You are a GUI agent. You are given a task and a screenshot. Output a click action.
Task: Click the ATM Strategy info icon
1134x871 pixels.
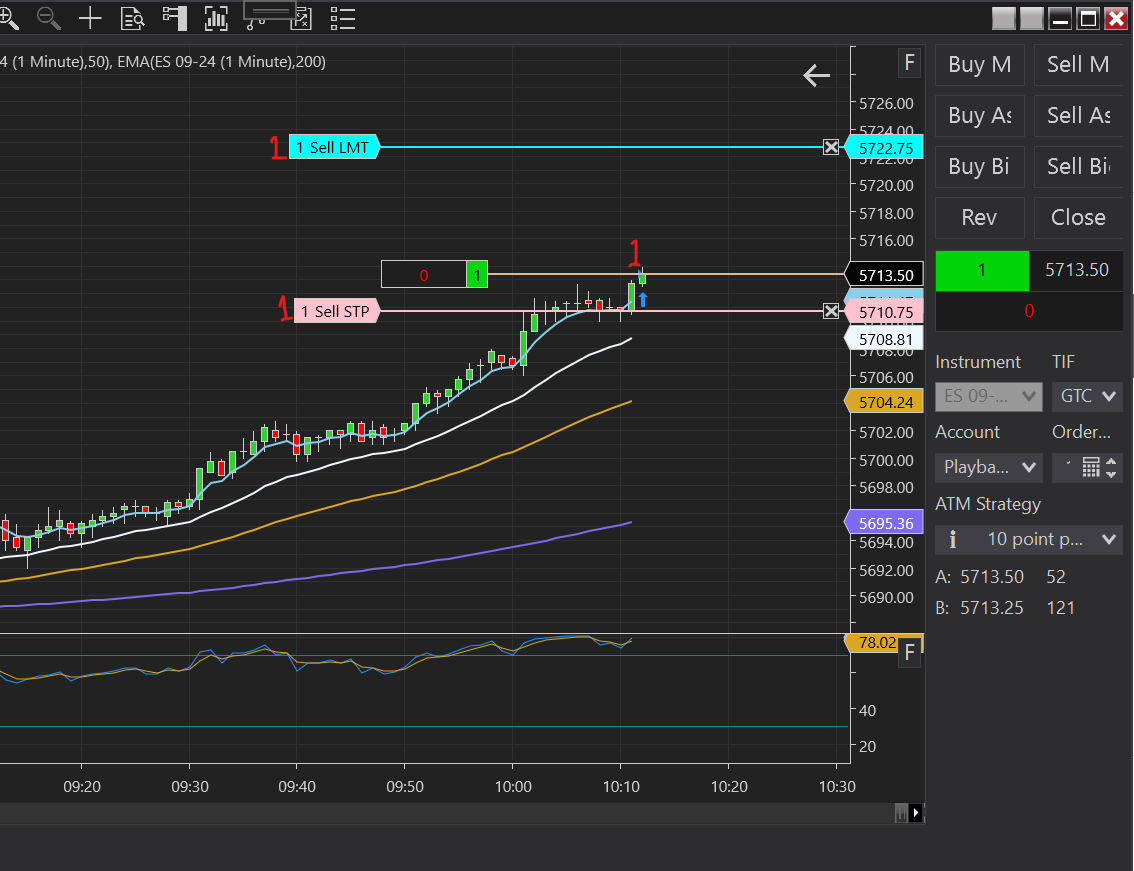click(952, 540)
